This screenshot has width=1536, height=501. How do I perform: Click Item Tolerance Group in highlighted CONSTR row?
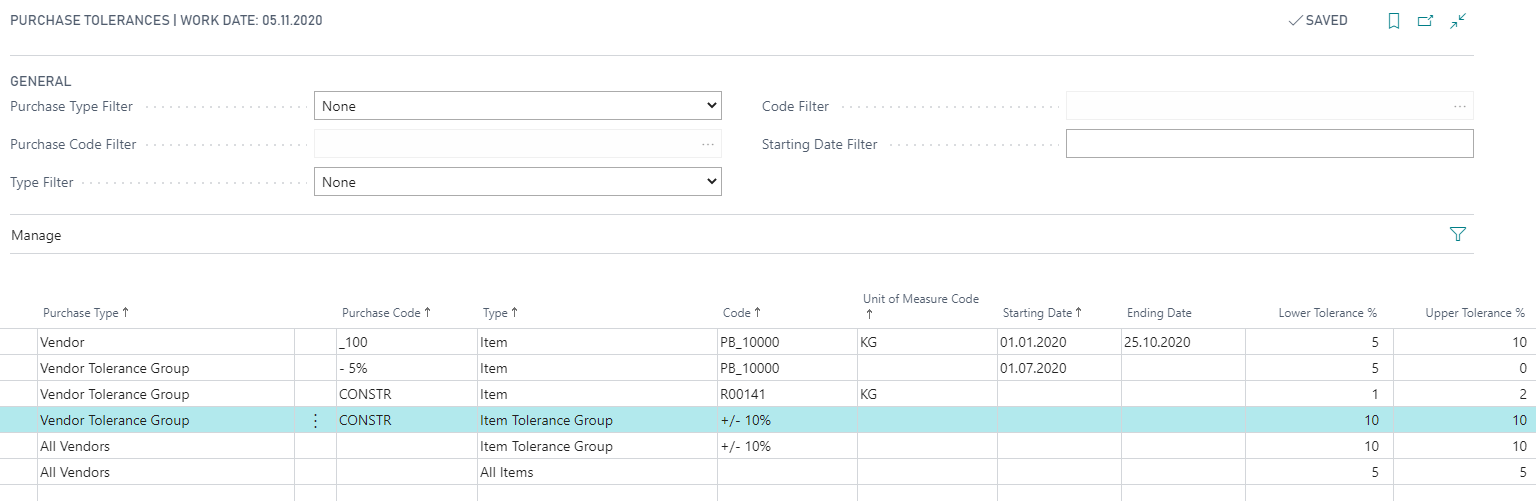coord(597,420)
